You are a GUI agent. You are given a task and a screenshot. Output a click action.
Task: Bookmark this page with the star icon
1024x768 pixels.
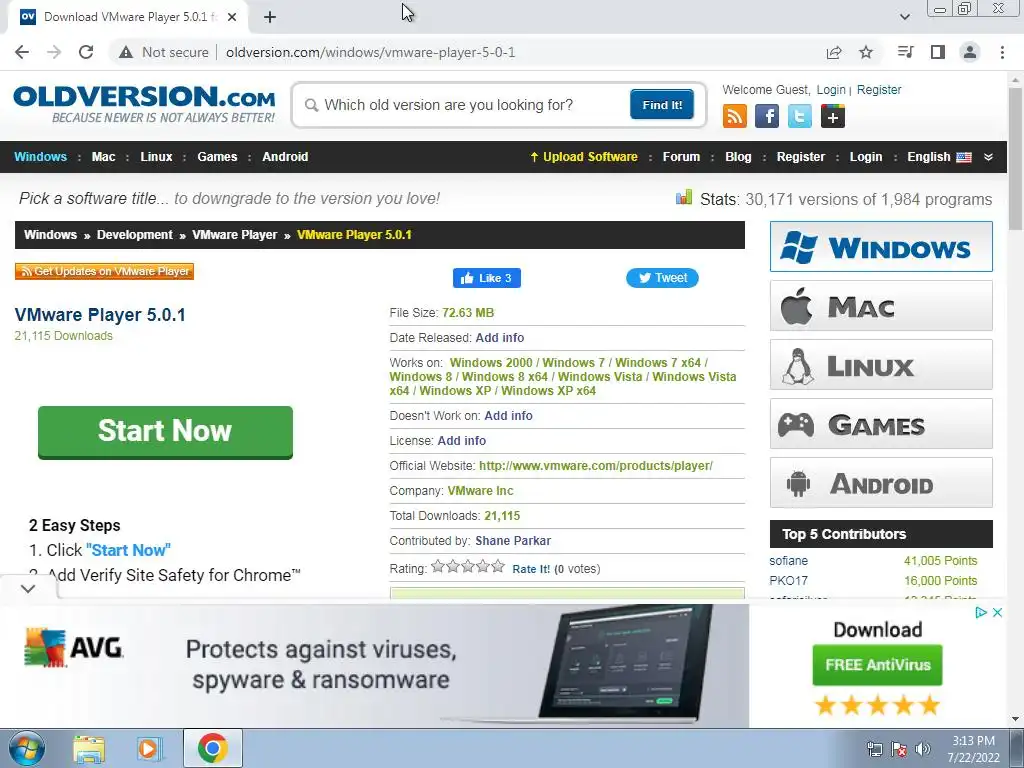(866, 52)
